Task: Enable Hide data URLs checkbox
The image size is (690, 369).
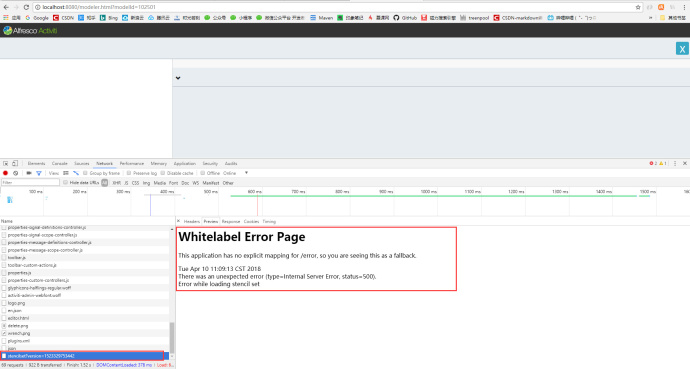Action: pyautogui.click(x=65, y=183)
